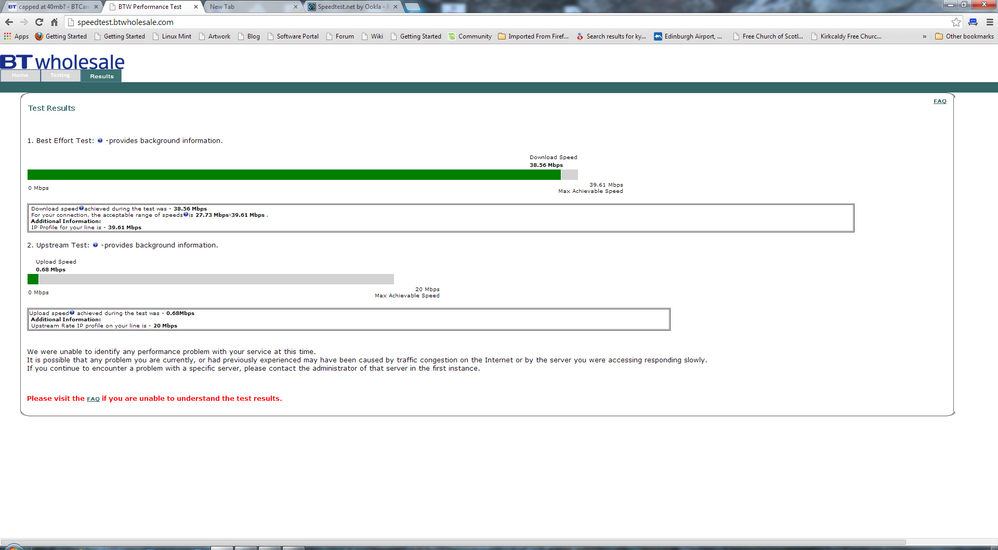Click the '20 Mbps' Max Achievable Speed label
The width and height of the screenshot is (998, 550).
[x=427, y=289]
